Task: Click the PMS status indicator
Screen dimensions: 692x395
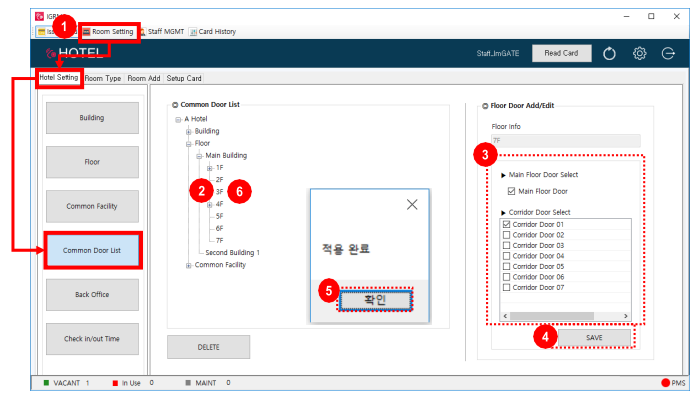Action: (x=673, y=383)
